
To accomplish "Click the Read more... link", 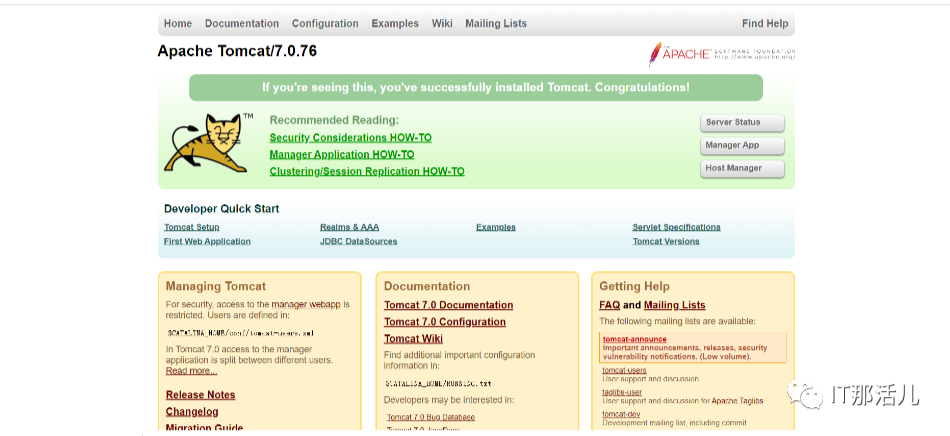I will point(191,371).
